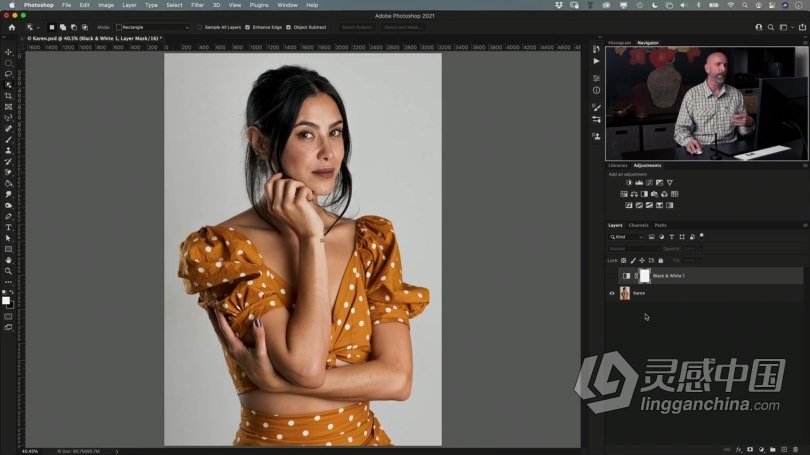The height and width of the screenshot is (455, 810).
Task: Select the Crop tool in toolbar
Action: tap(8, 96)
